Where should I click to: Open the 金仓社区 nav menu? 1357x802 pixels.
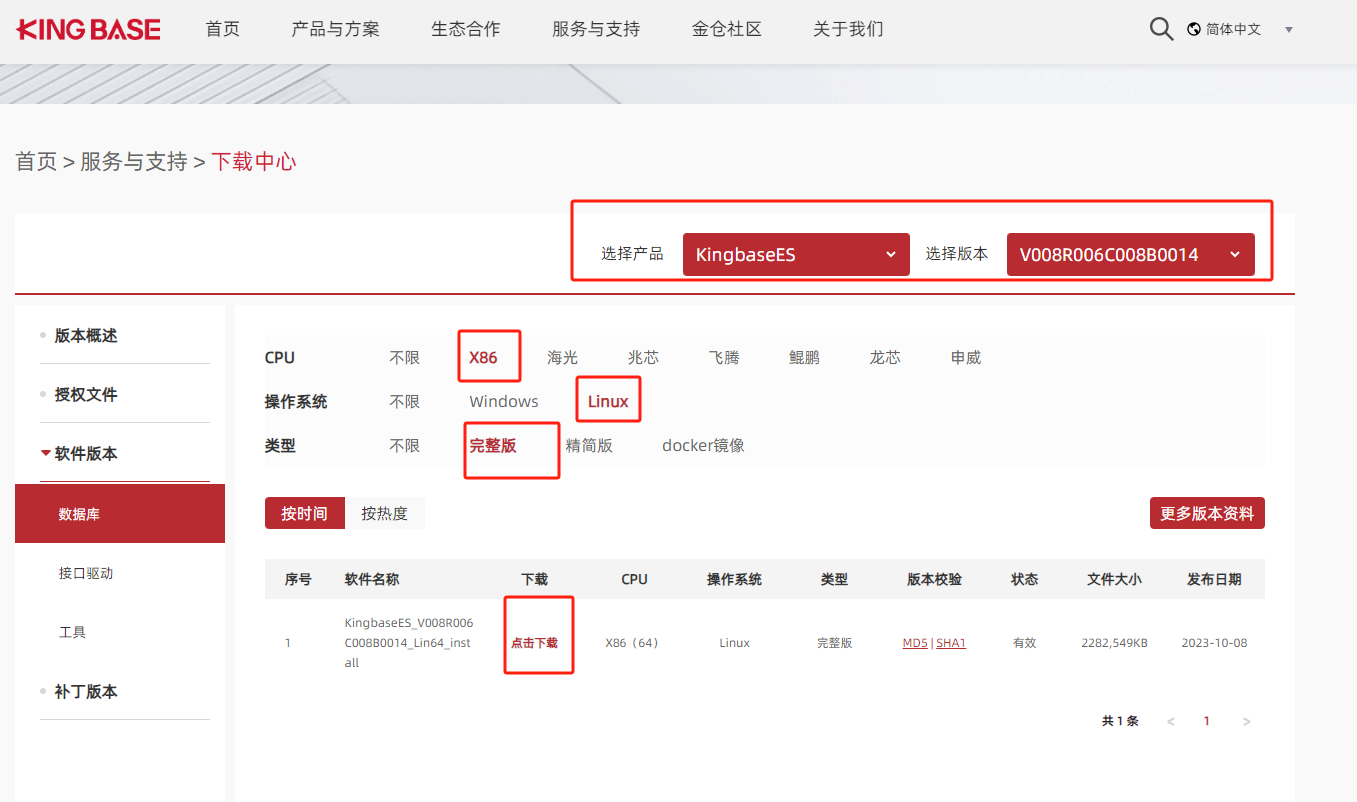click(727, 29)
